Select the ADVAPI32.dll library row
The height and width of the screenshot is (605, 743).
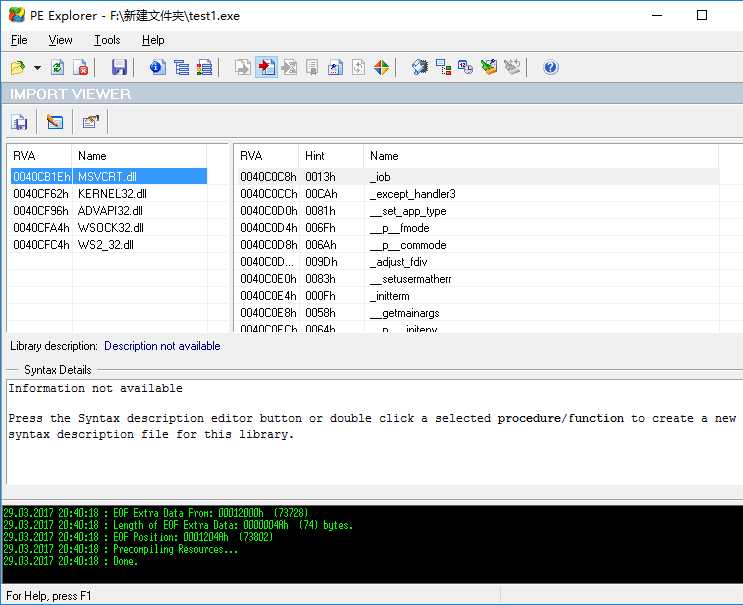(x=109, y=211)
